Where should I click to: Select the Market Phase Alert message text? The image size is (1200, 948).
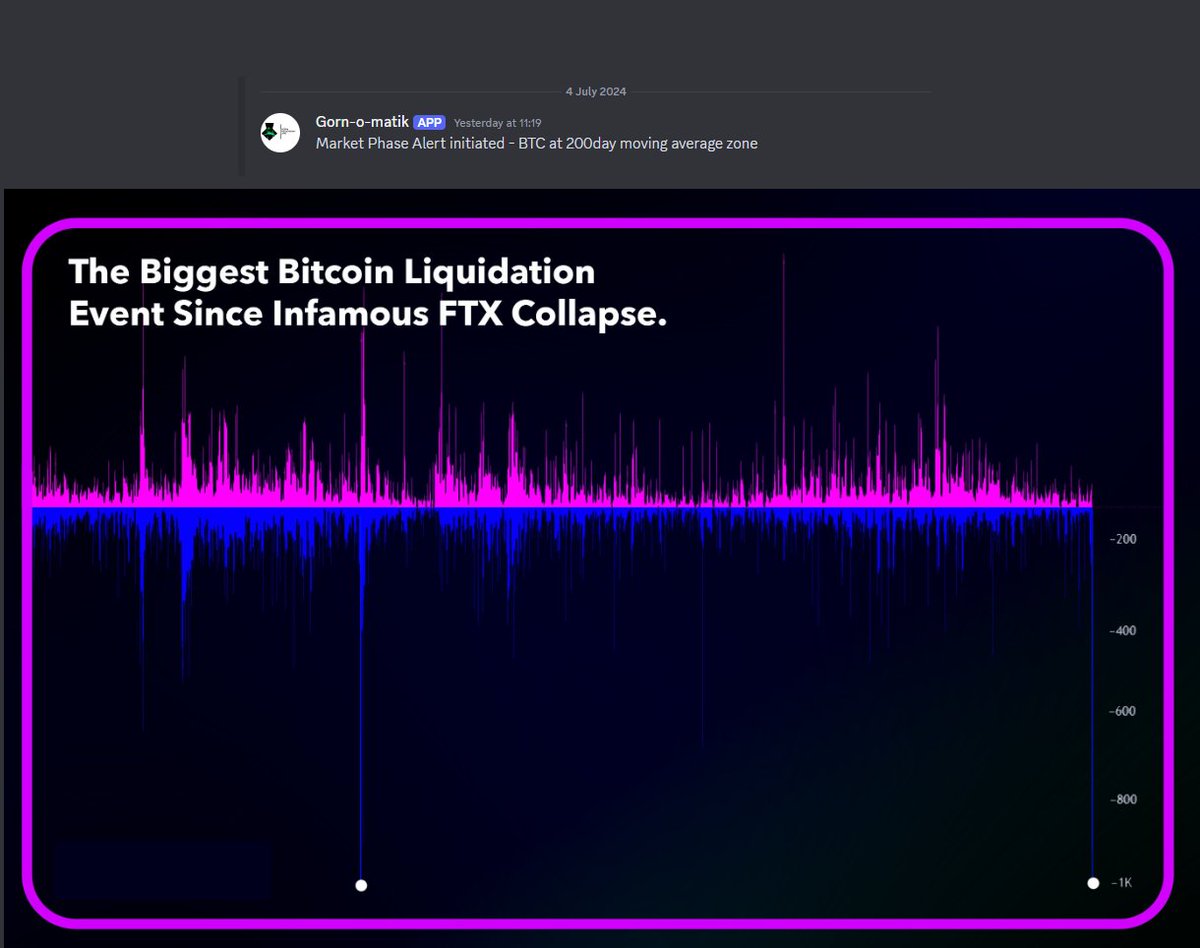tap(536, 143)
